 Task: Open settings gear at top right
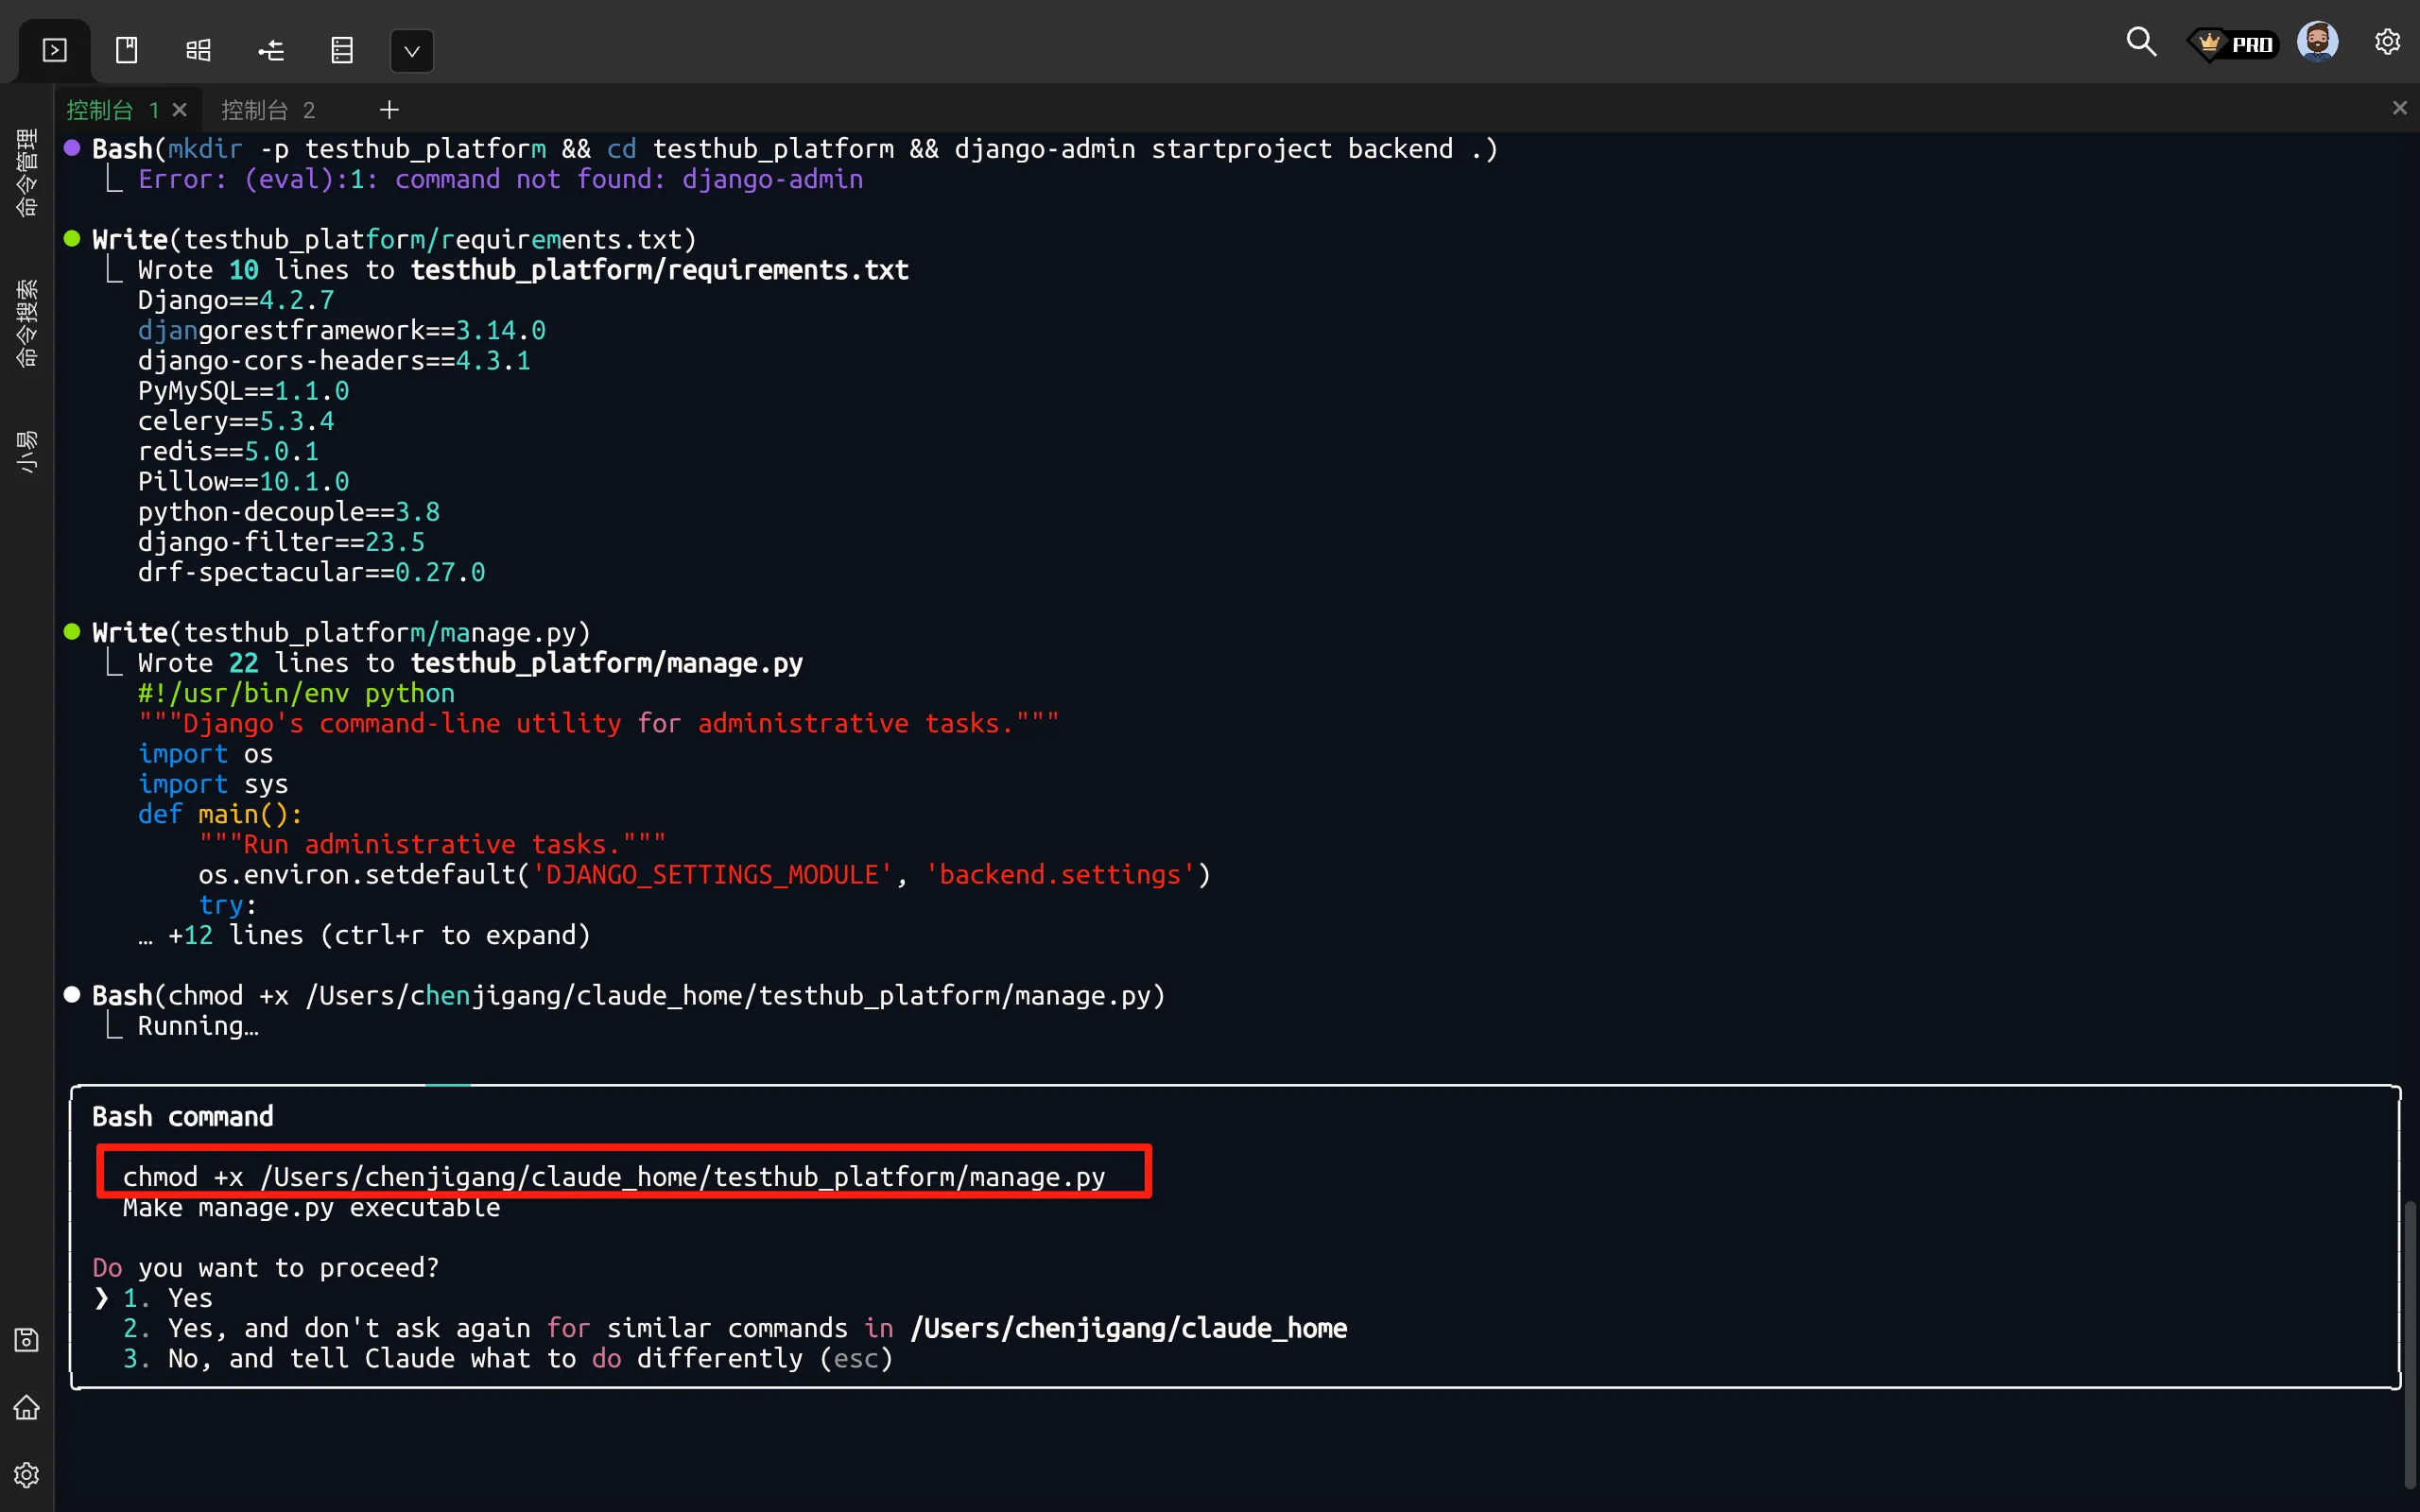click(x=2387, y=42)
